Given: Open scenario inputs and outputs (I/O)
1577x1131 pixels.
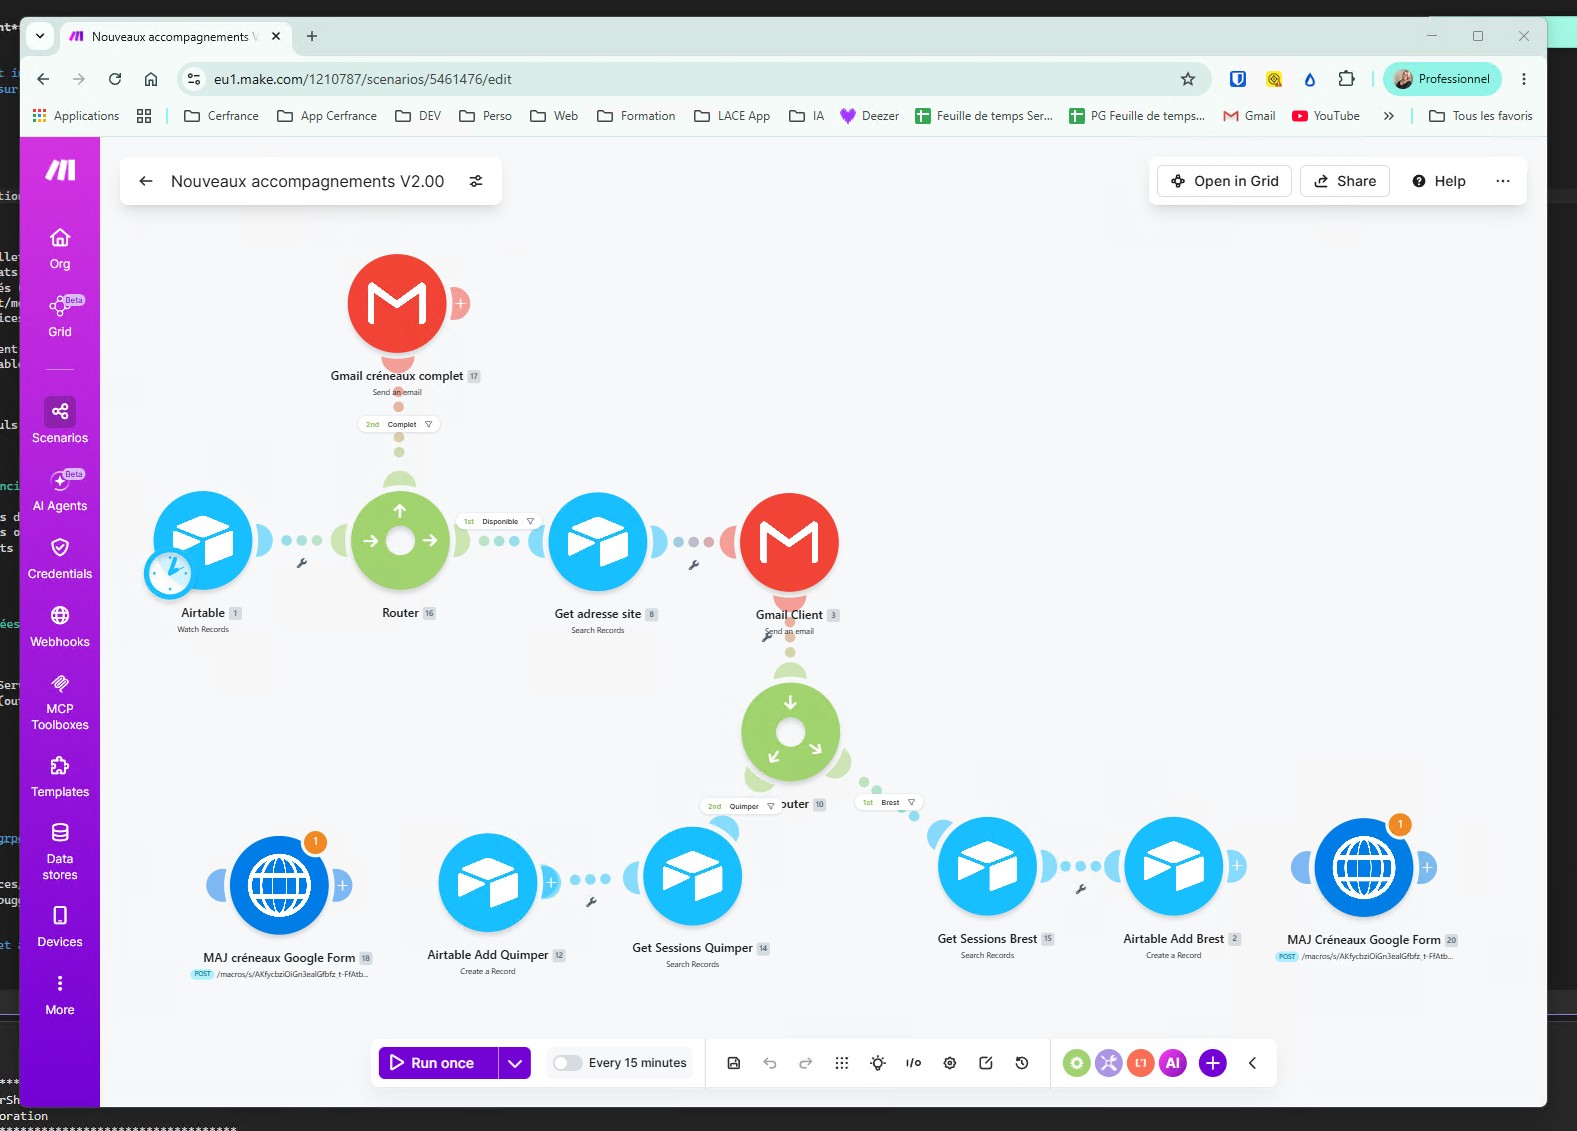Looking at the screenshot, I should pos(914,1063).
